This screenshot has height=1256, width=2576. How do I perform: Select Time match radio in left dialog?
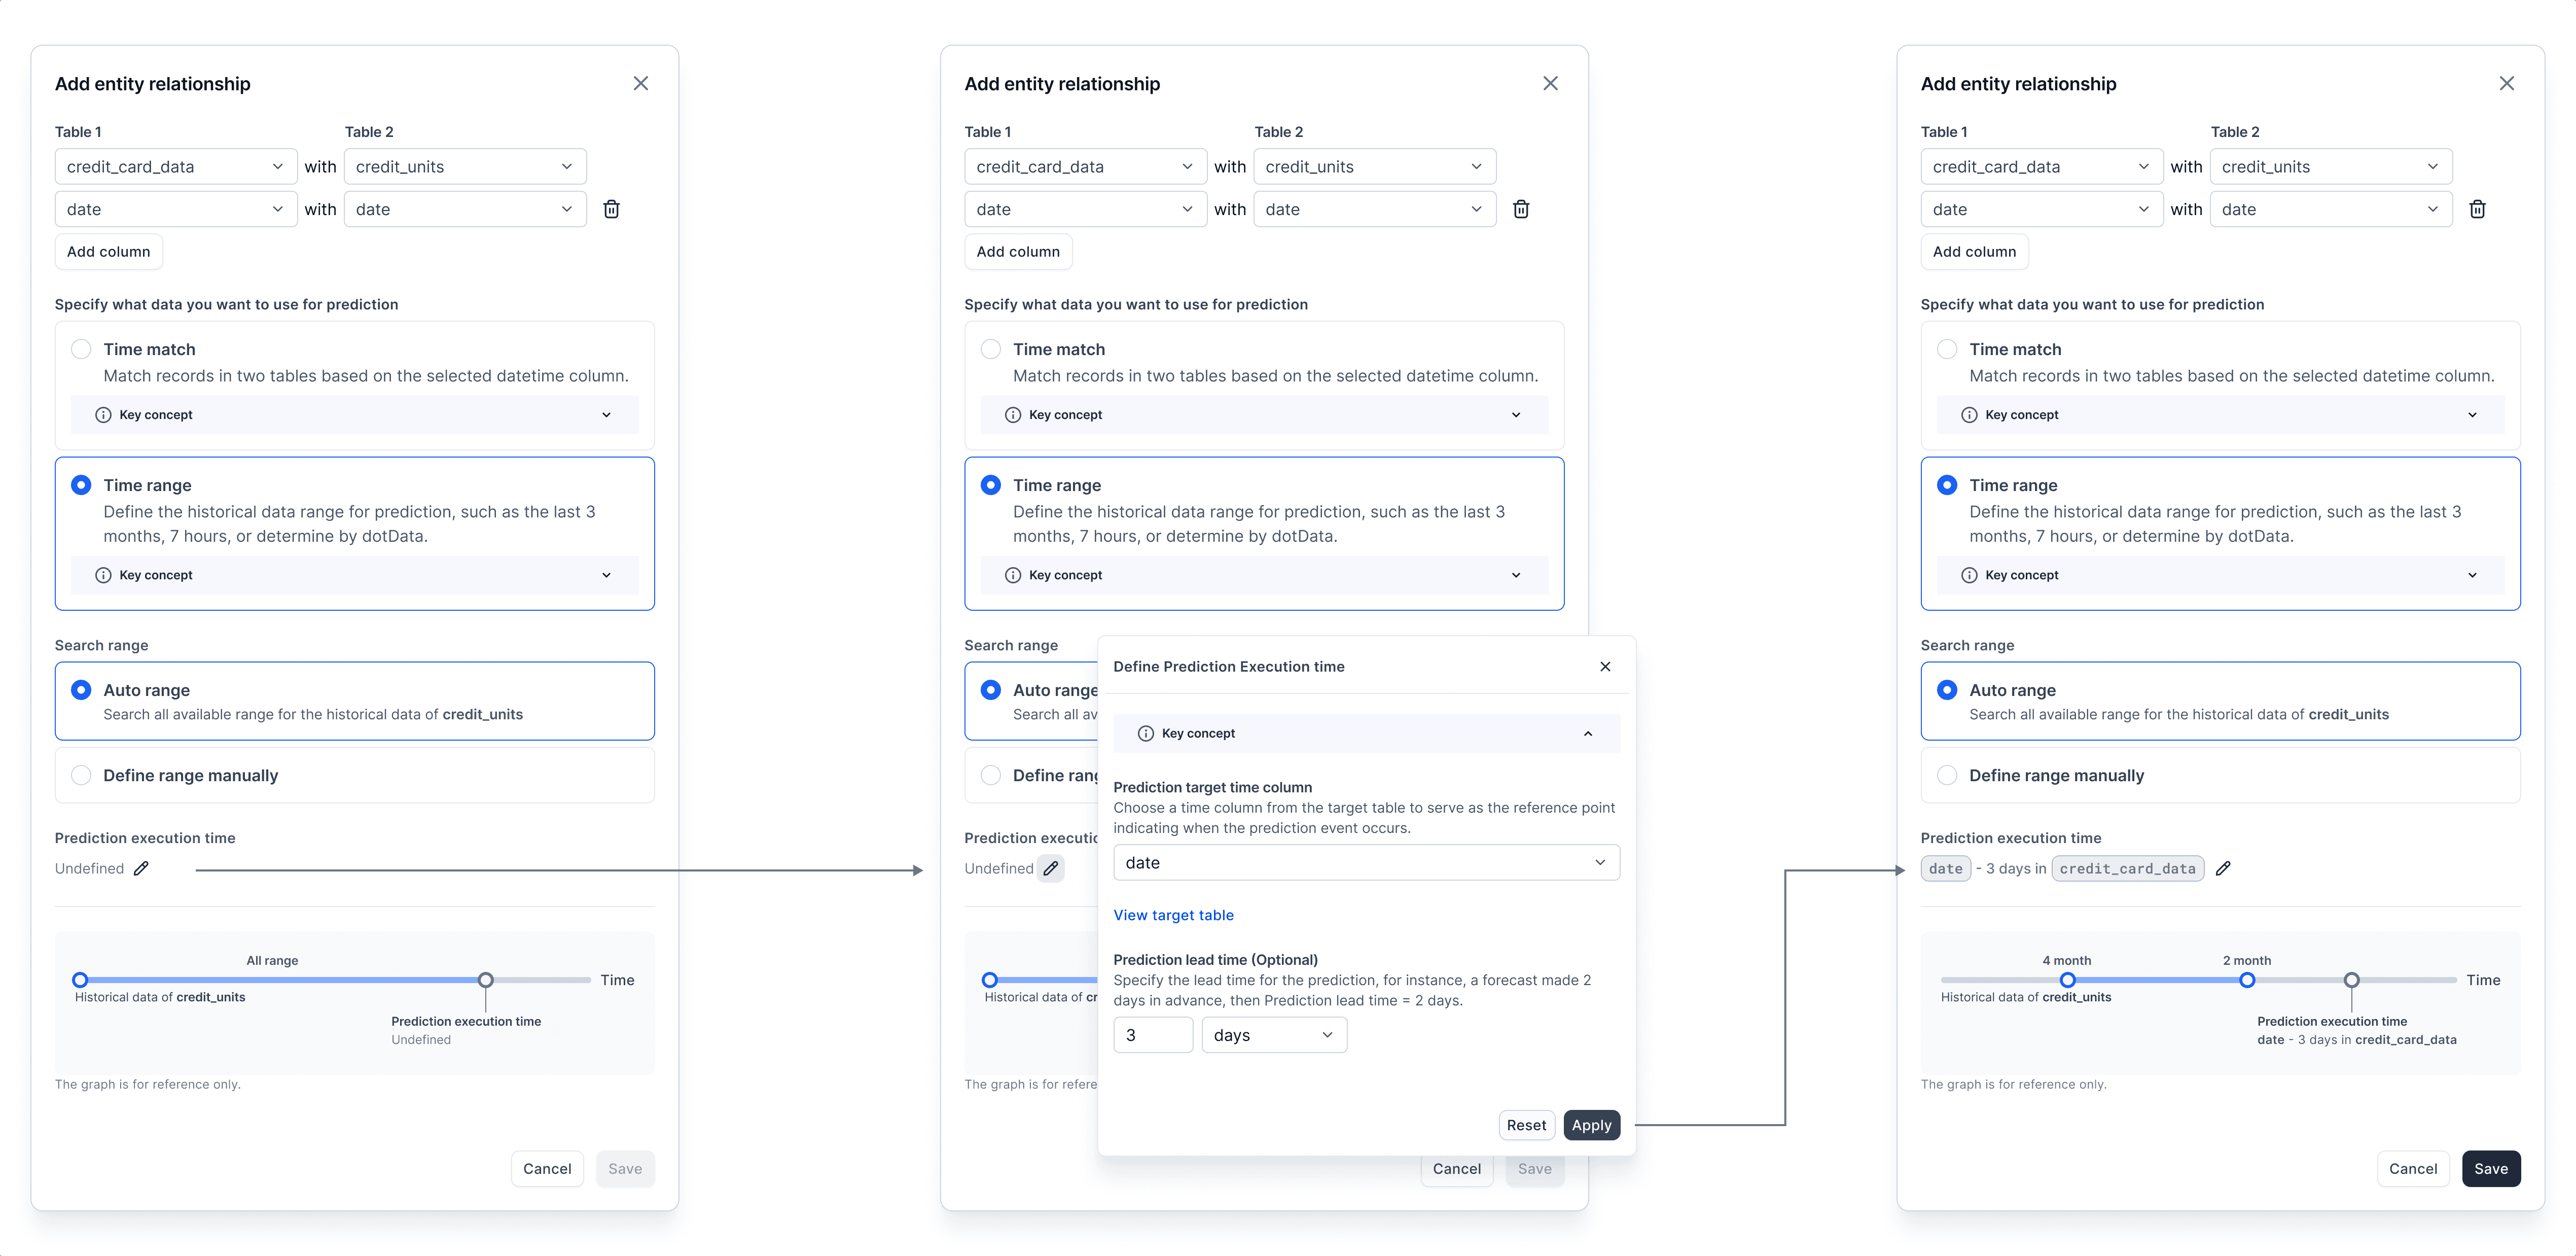point(82,349)
